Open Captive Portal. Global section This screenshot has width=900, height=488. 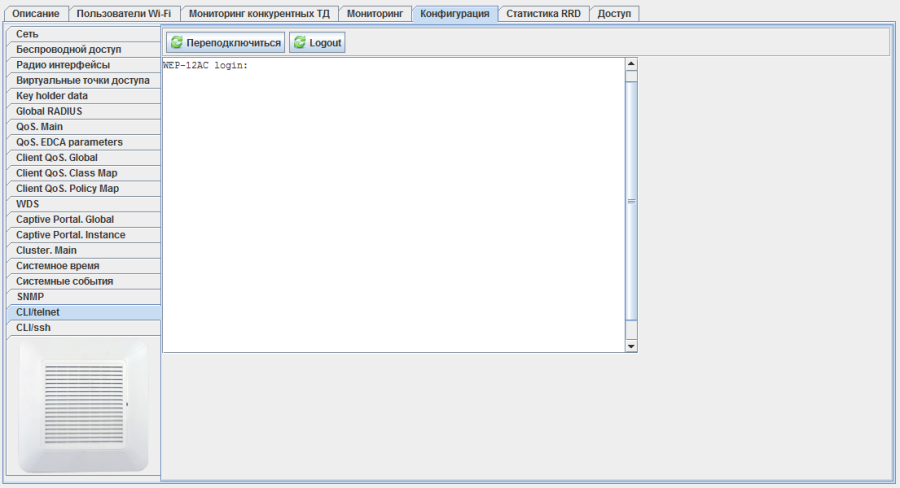(x=84, y=220)
